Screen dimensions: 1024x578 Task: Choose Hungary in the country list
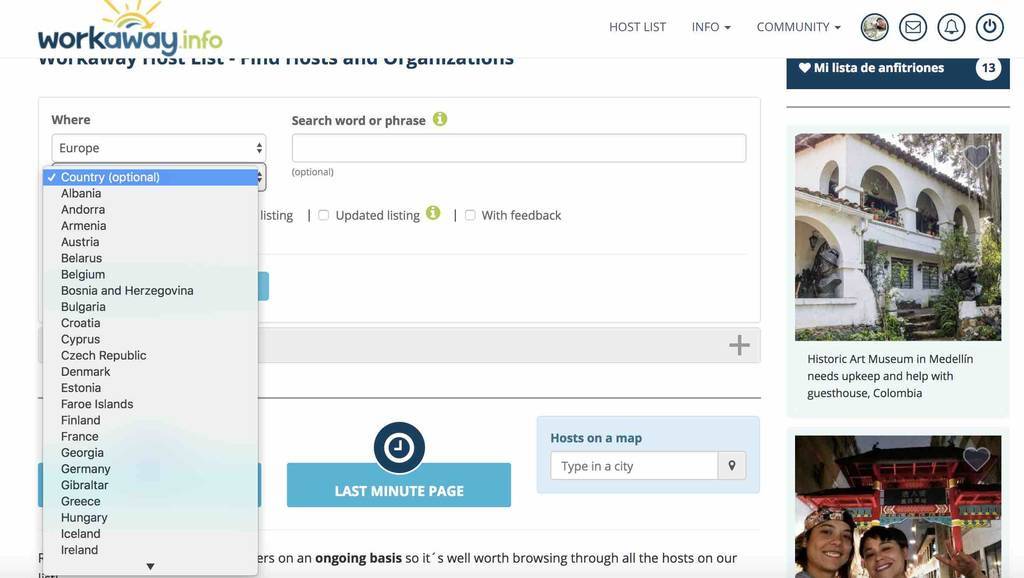click(150, 517)
